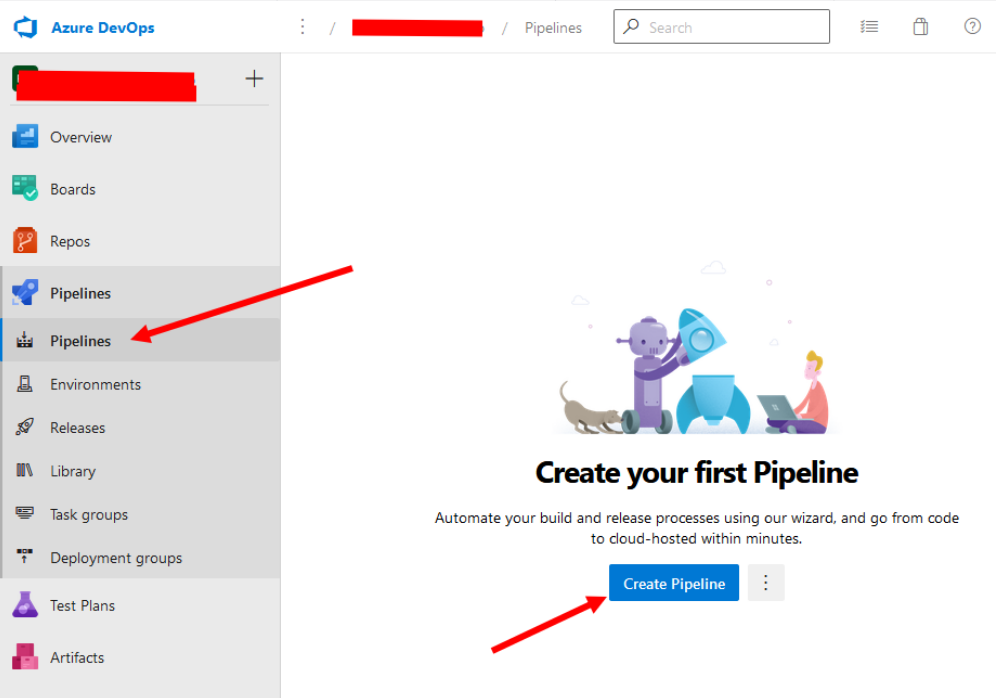Open the Overview section icon
996x698 pixels.
25,137
